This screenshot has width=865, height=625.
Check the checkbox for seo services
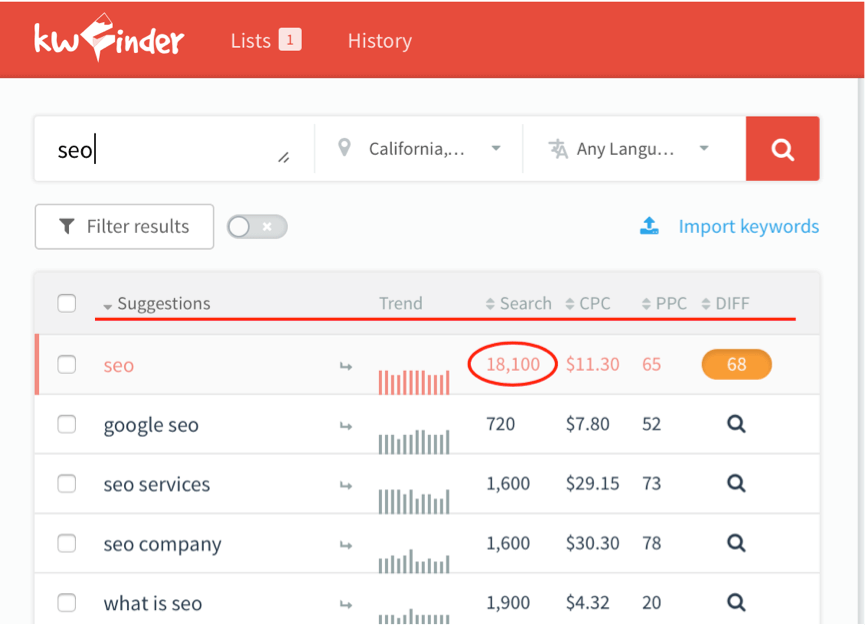tap(67, 484)
